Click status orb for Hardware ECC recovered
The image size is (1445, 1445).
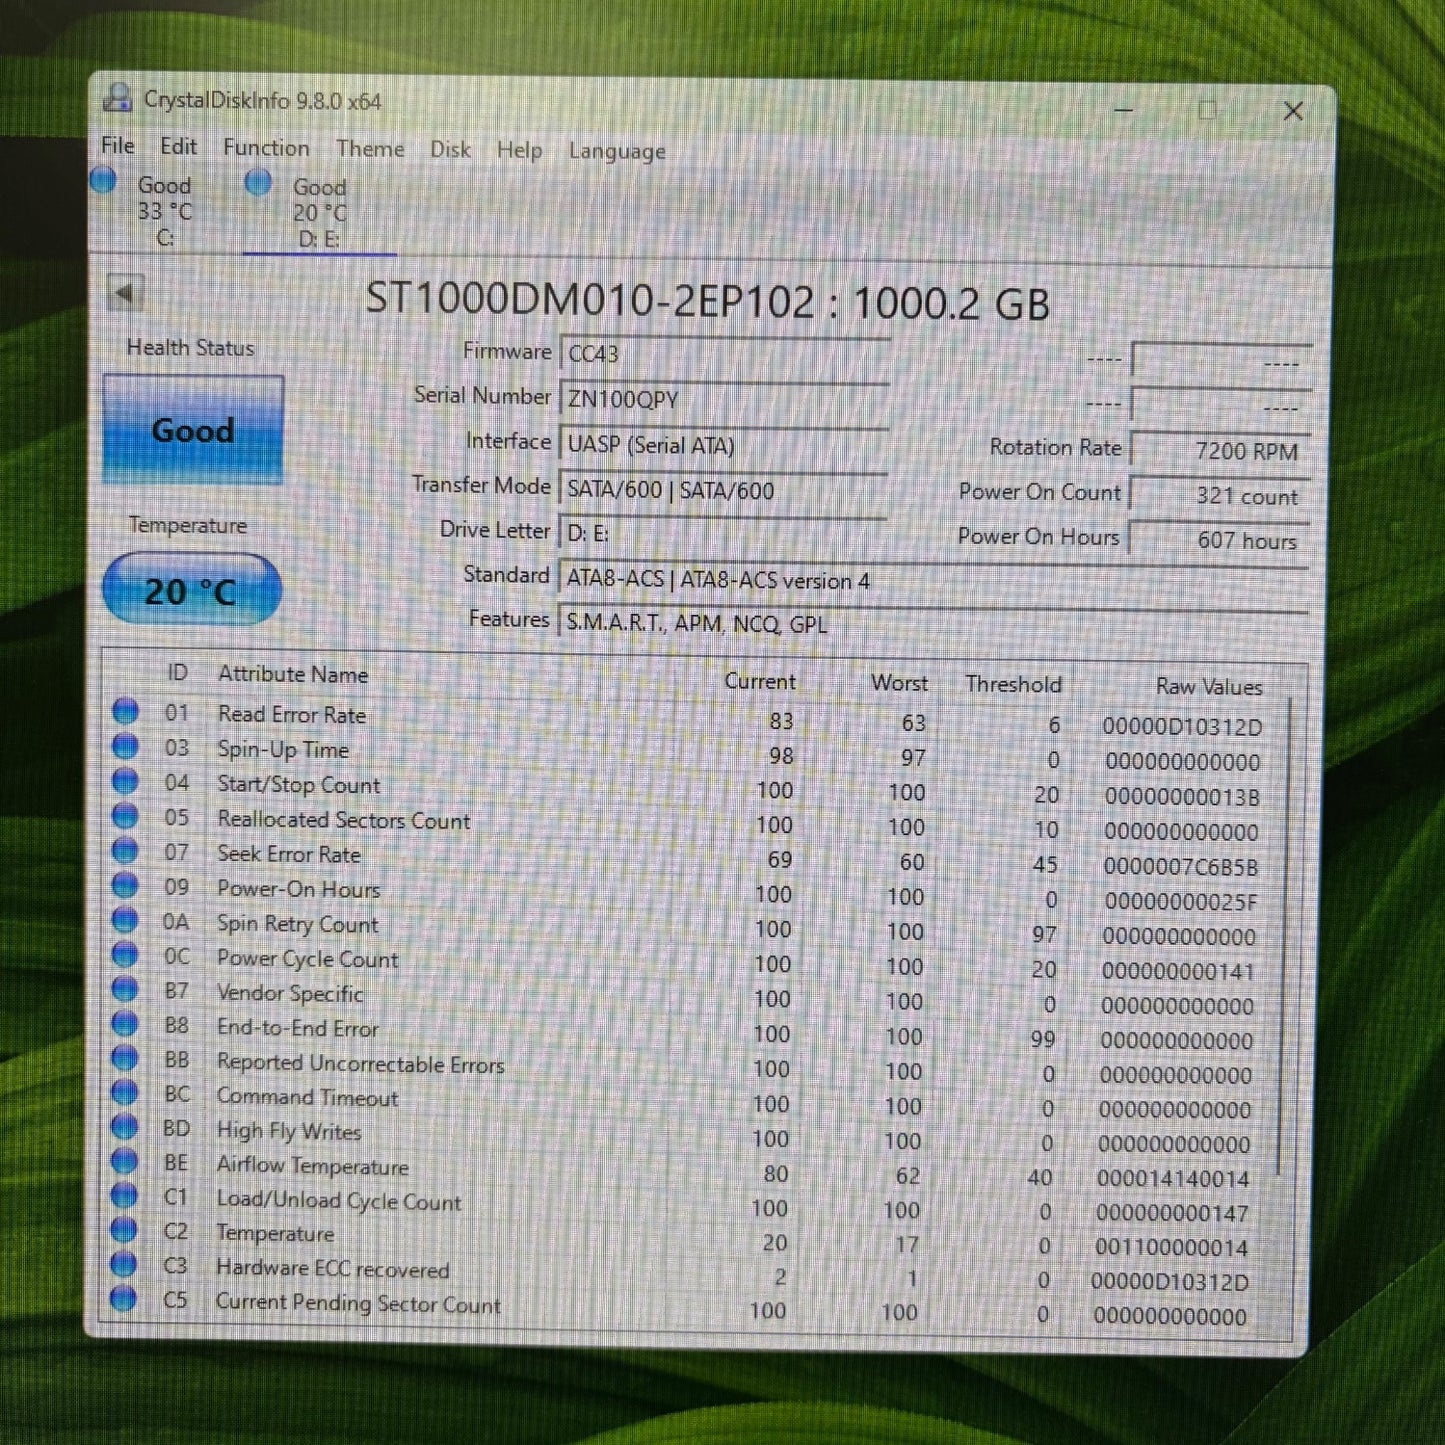[123, 1264]
